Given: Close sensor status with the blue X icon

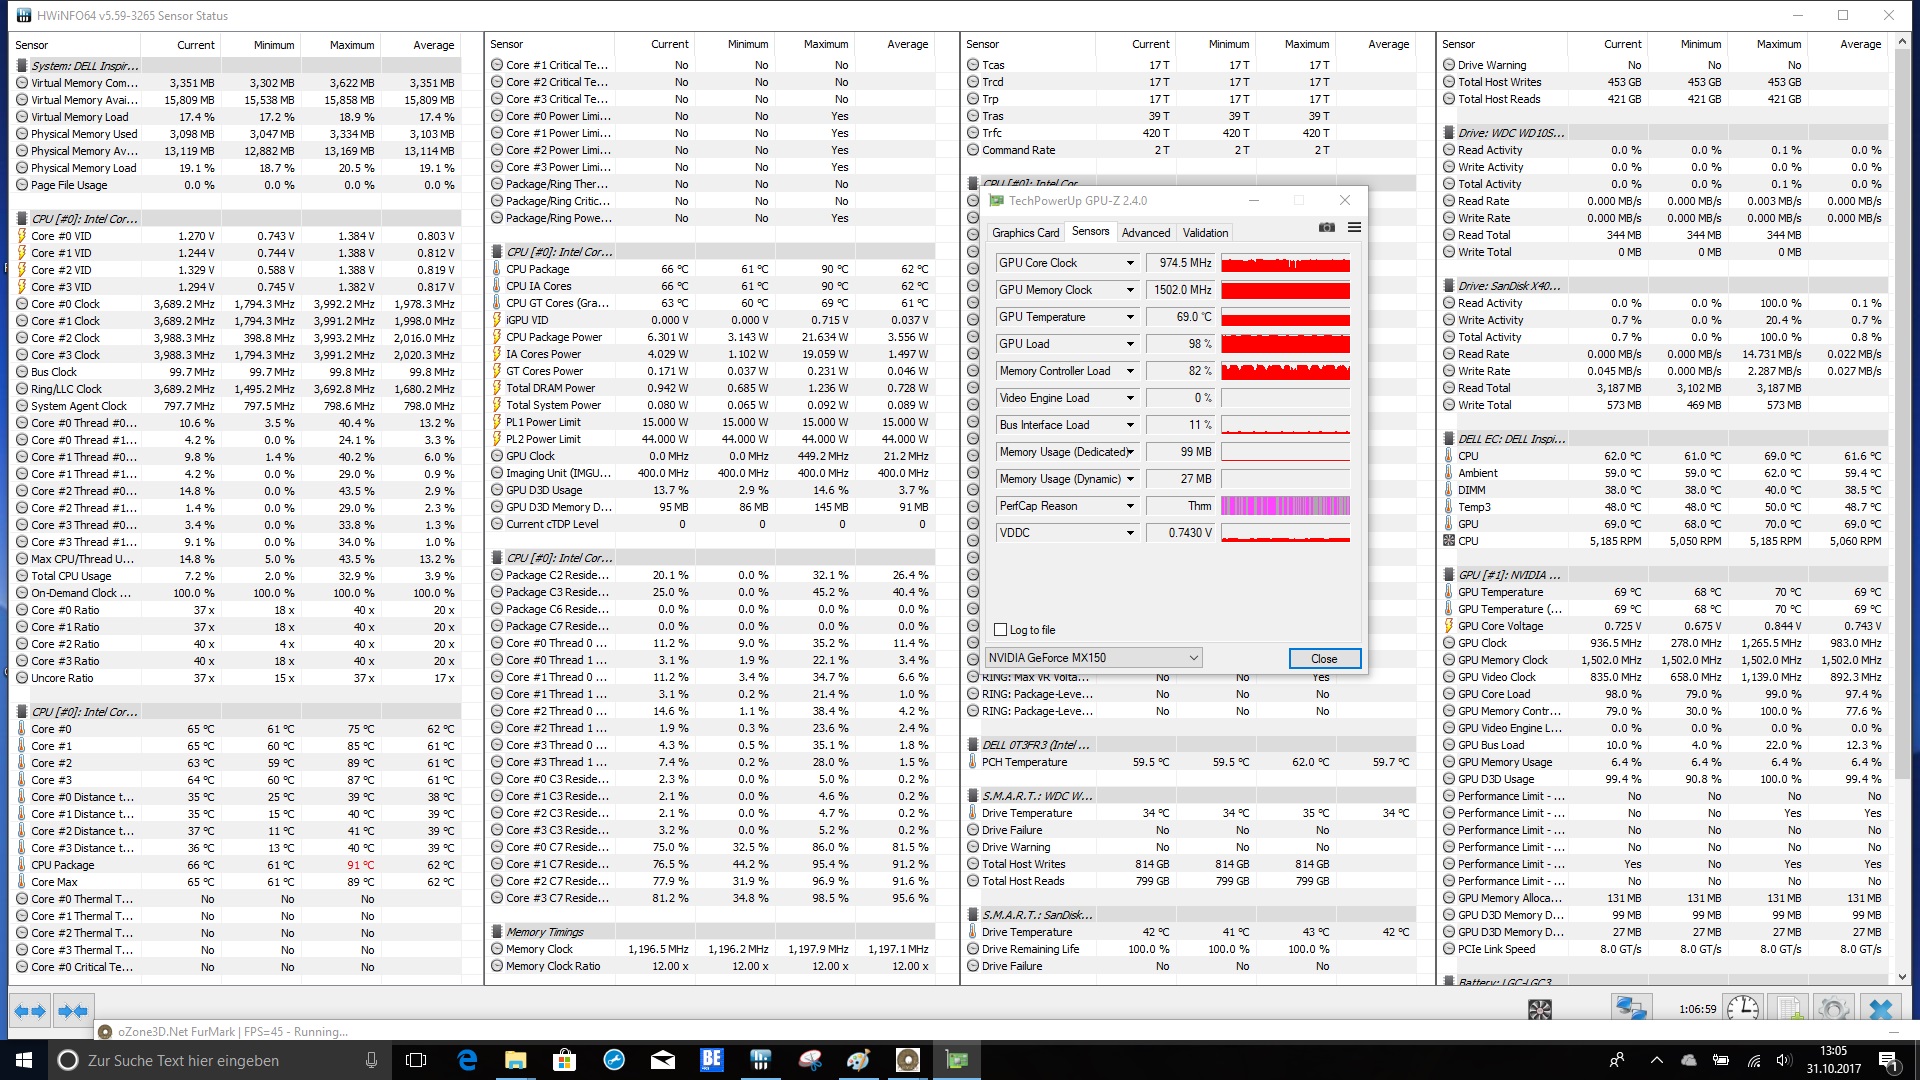Looking at the screenshot, I should point(1881,1009).
